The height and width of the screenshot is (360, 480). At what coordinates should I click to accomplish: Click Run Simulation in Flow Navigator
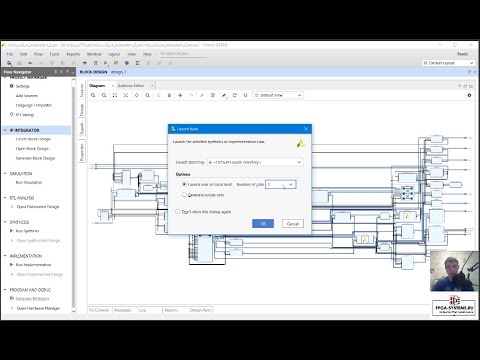point(29,182)
